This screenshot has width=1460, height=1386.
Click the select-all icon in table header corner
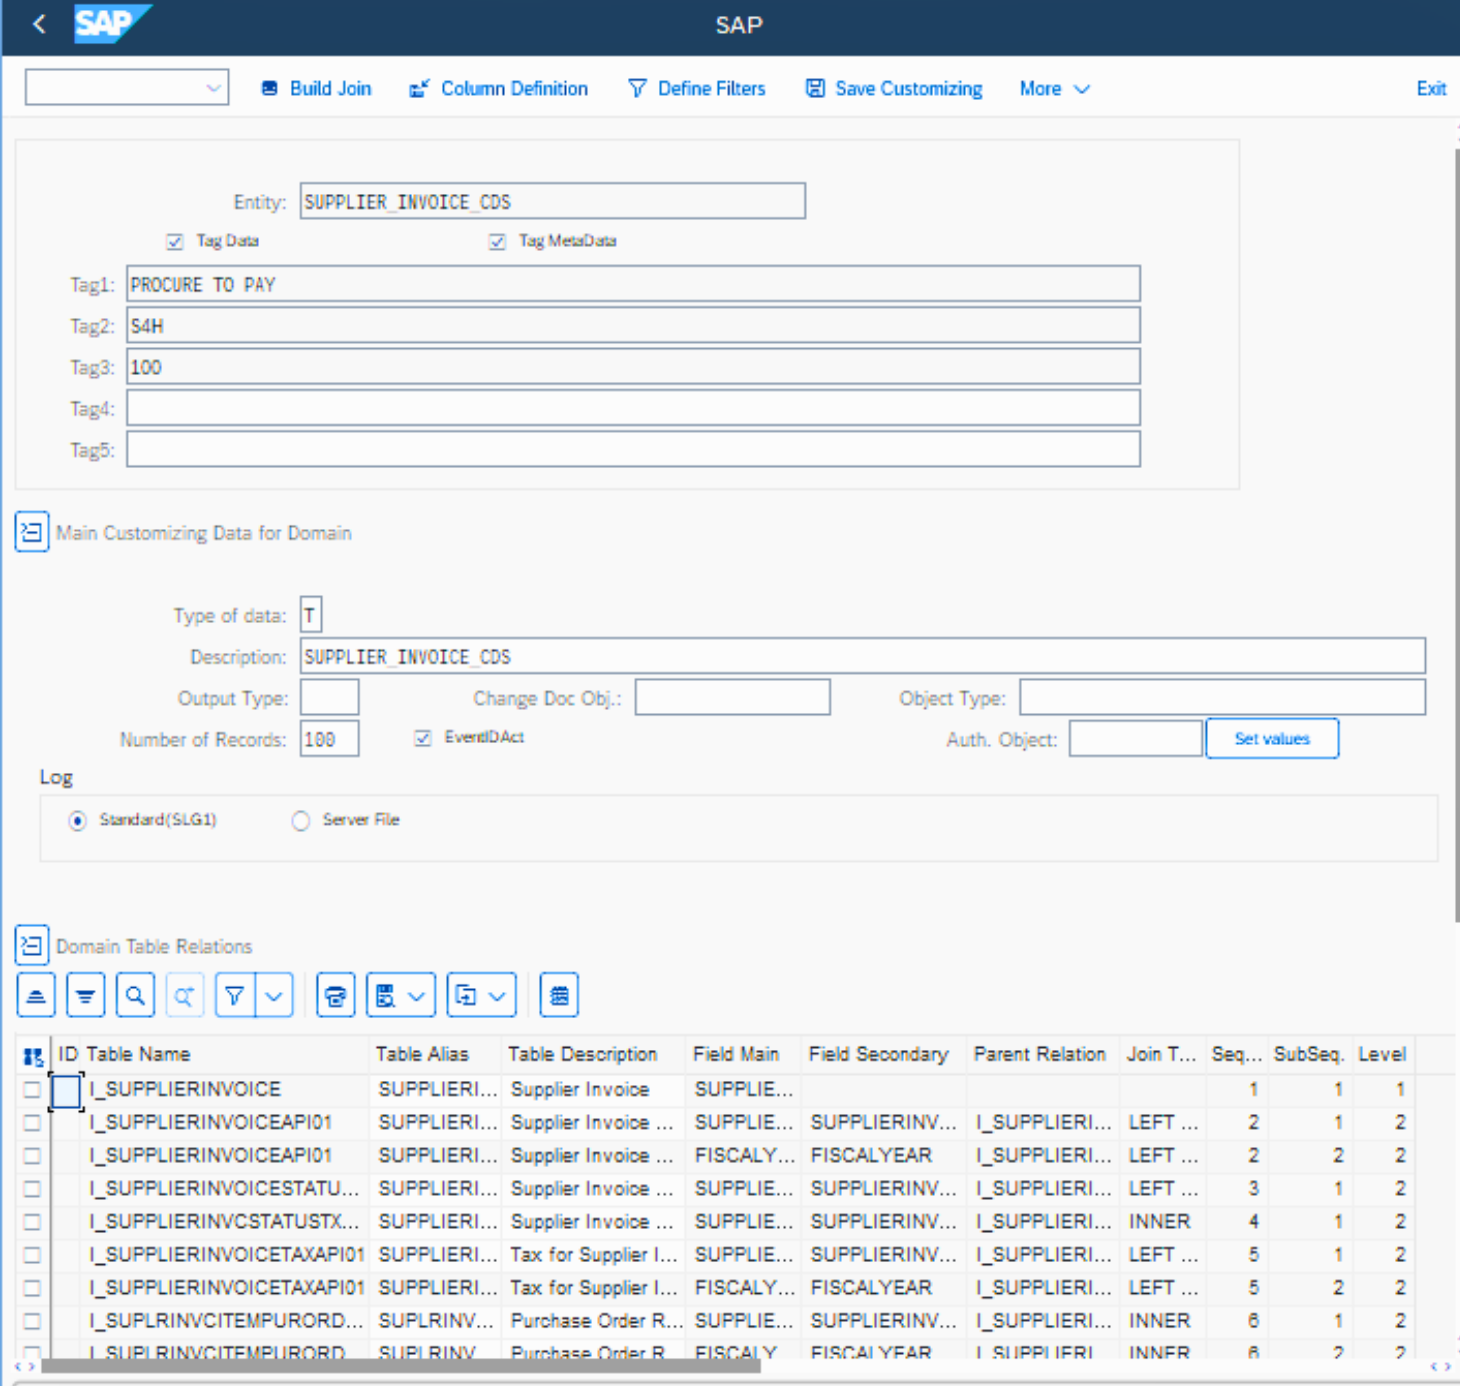[33, 1056]
